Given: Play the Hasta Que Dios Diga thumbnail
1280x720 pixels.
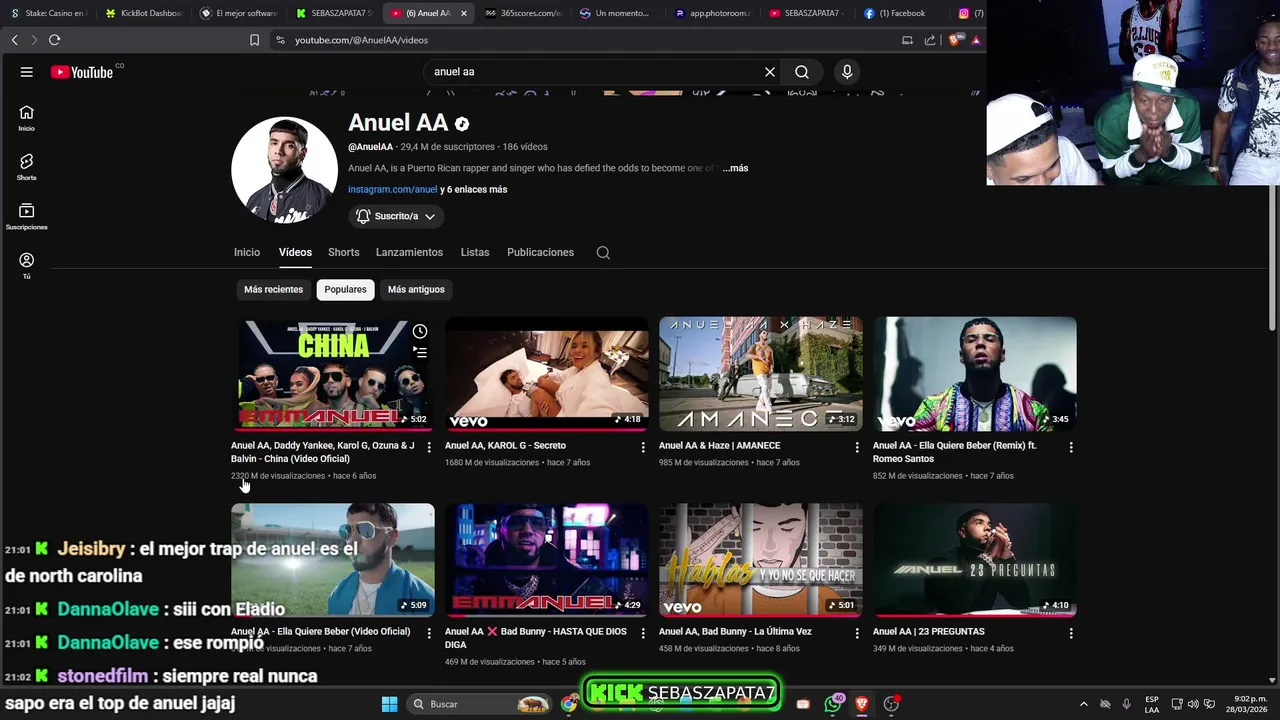Looking at the screenshot, I should point(546,560).
